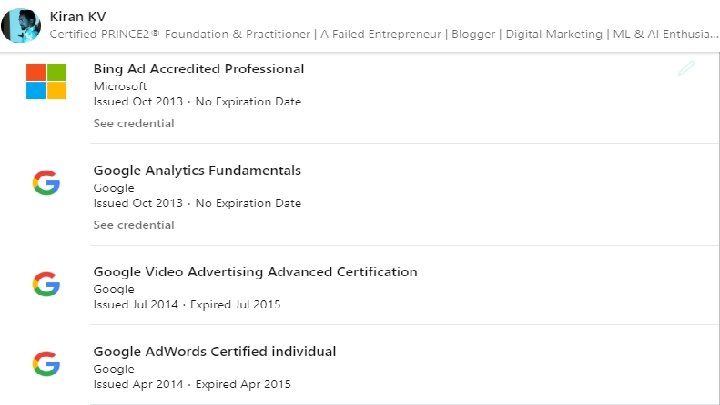
Task: Select Google company name under Video Advertising
Action: (114, 288)
